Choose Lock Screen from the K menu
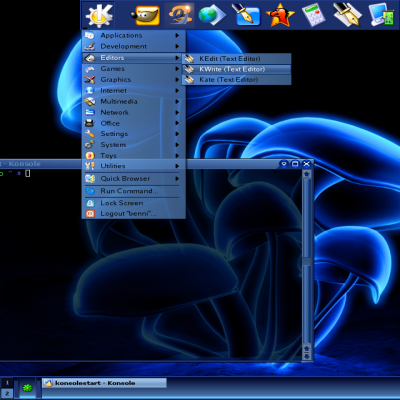400x400 pixels. click(133, 203)
